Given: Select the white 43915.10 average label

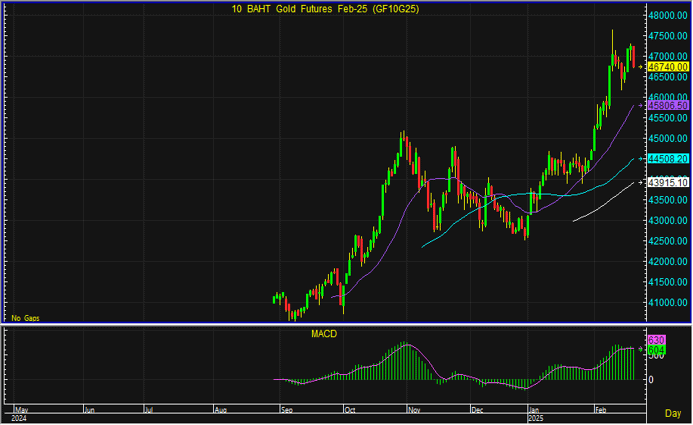Looking at the screenshot, I should [668, 182].
